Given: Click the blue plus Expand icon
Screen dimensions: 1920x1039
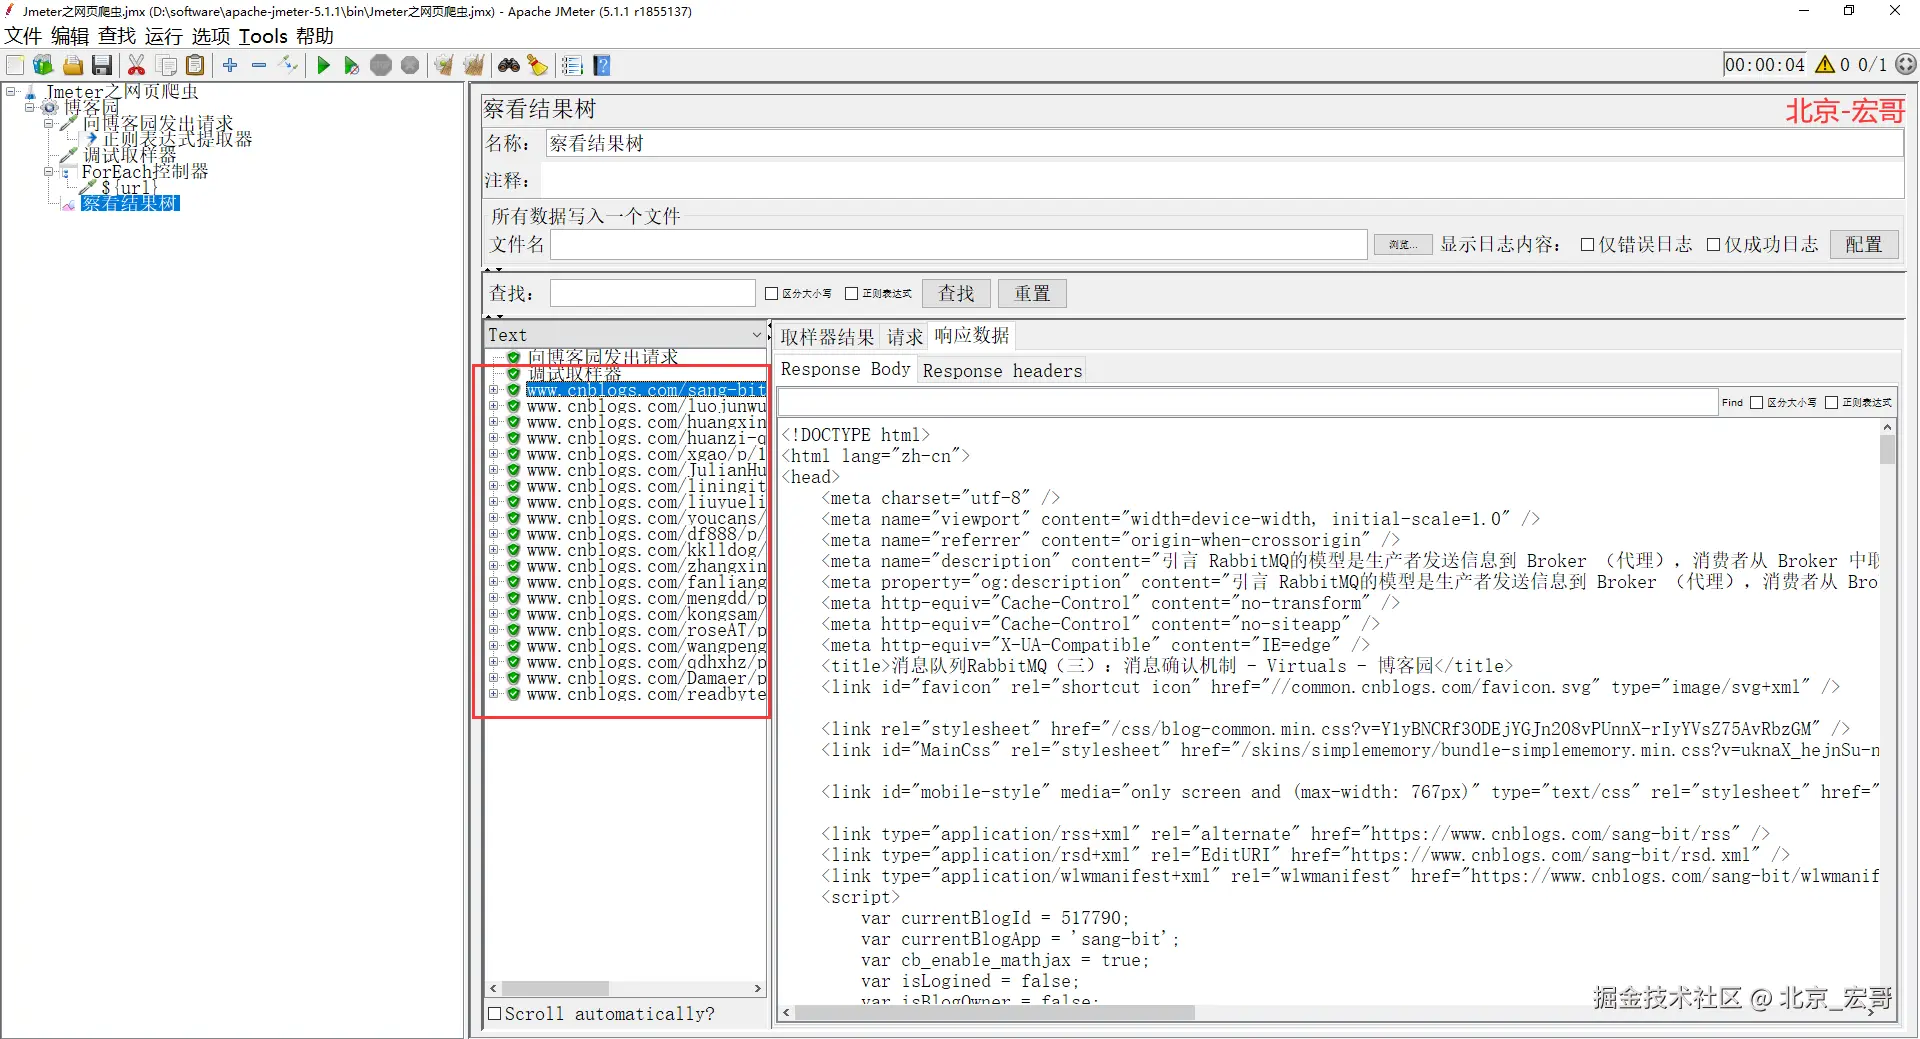Looking at the screenshot, I should point(230,66).
